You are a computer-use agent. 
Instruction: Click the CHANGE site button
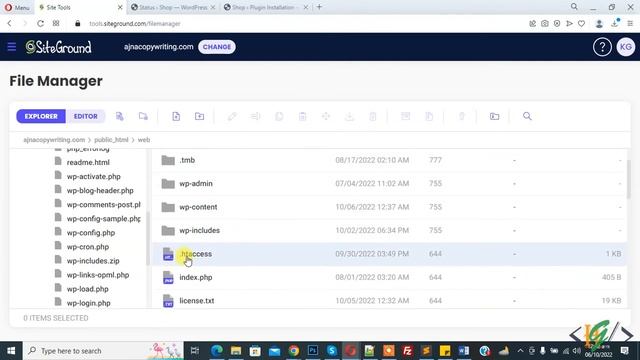[217, 47]
